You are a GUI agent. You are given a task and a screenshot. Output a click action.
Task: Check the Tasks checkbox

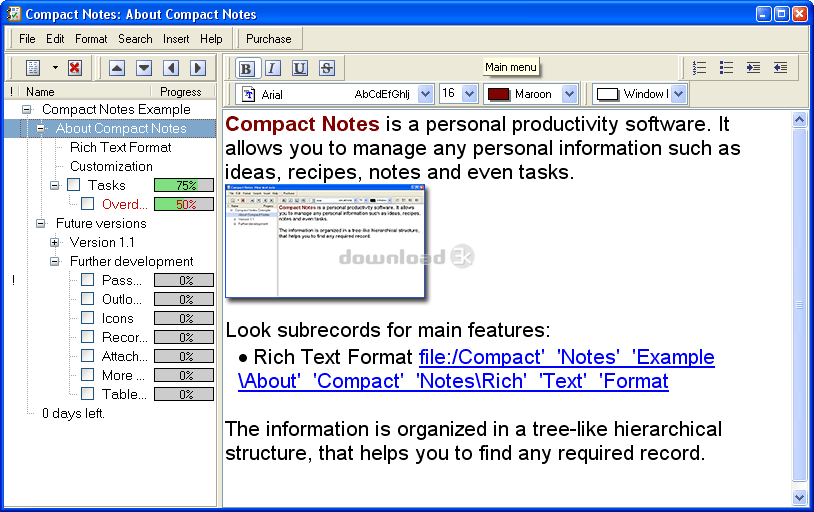pyautogui.click(x=74, y=185)
